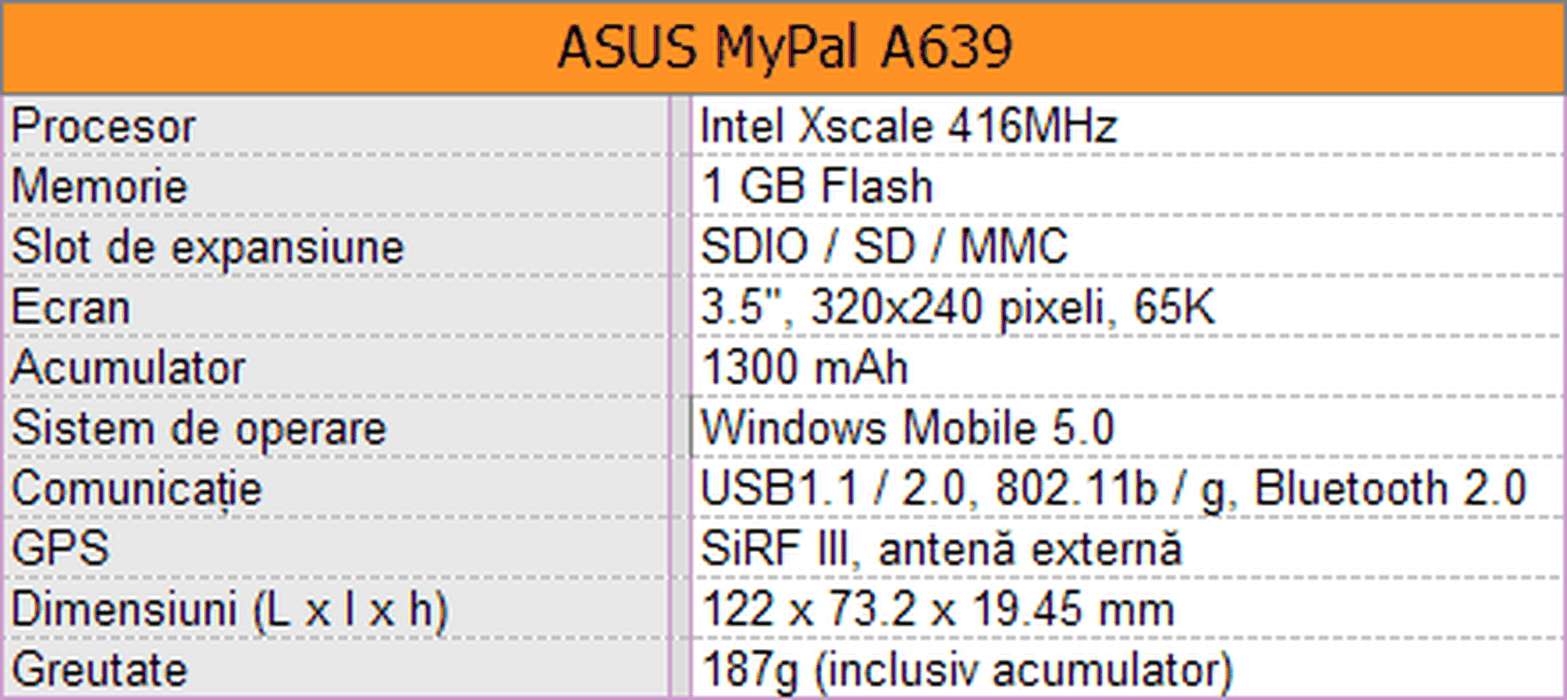Click the Windows Mobile 5.0 cell
This screenshot has width=1567, height=700.
pos(907,429)
